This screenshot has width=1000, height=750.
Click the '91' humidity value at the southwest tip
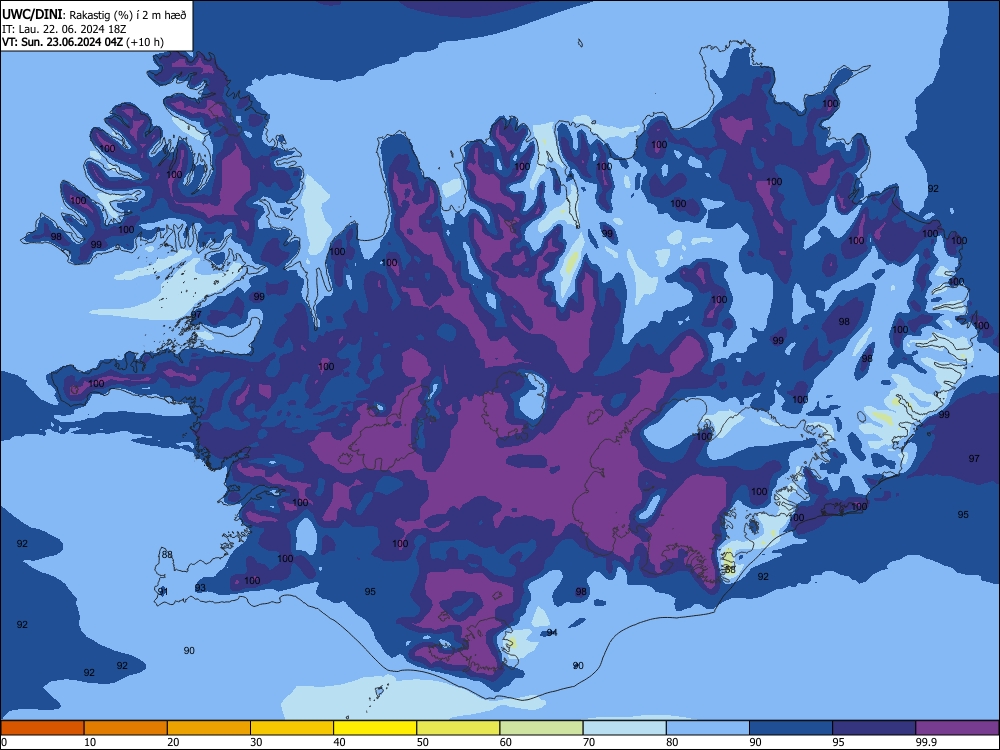point(163,592)
